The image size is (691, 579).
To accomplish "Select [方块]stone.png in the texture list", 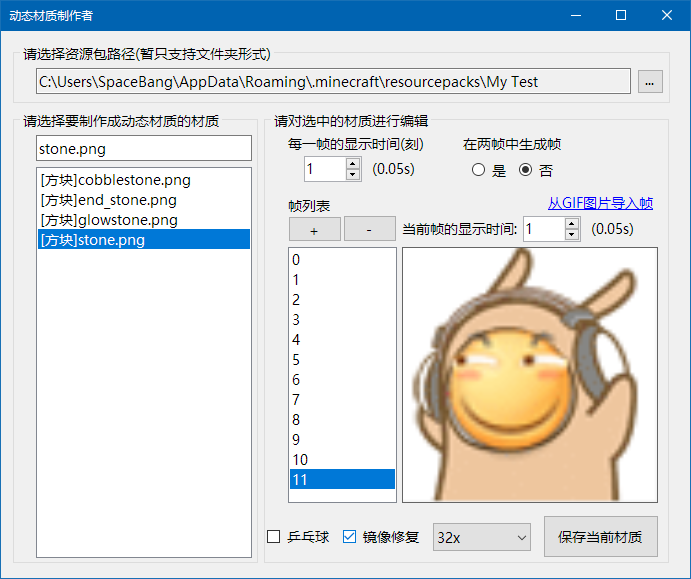I will coord(144,239).
